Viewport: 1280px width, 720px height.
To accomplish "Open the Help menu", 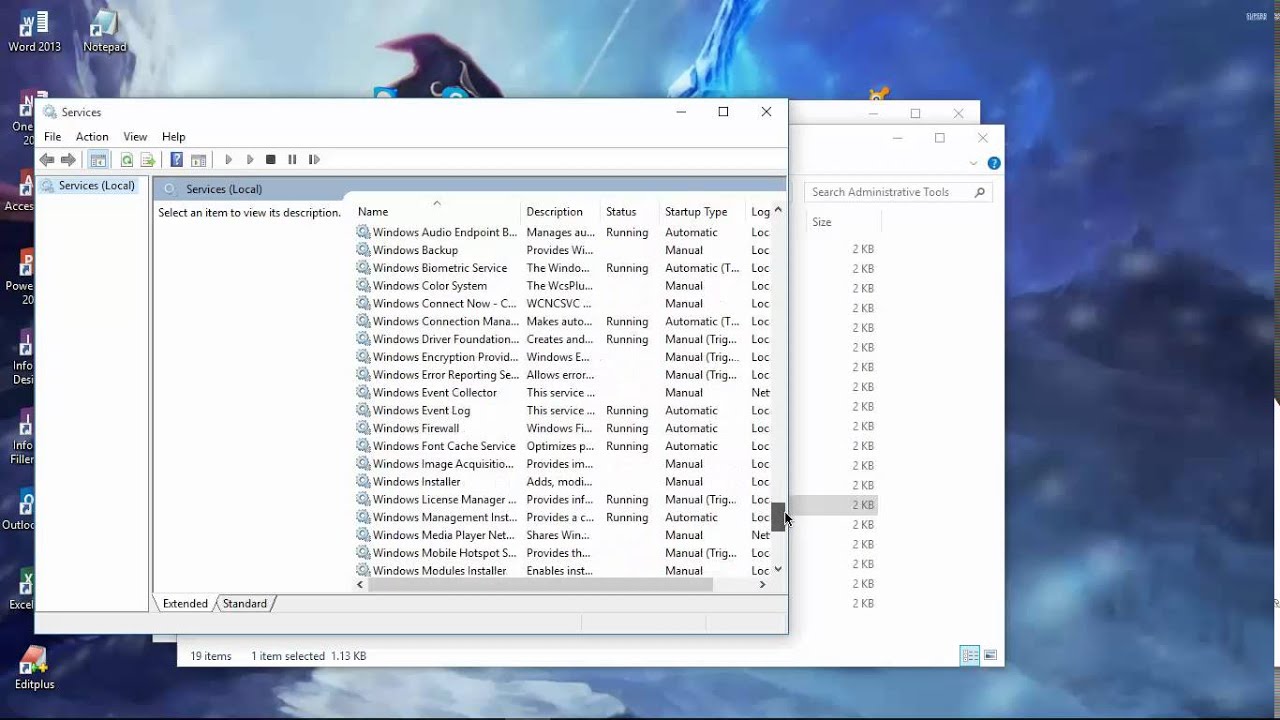I will [x=174, y=137].
